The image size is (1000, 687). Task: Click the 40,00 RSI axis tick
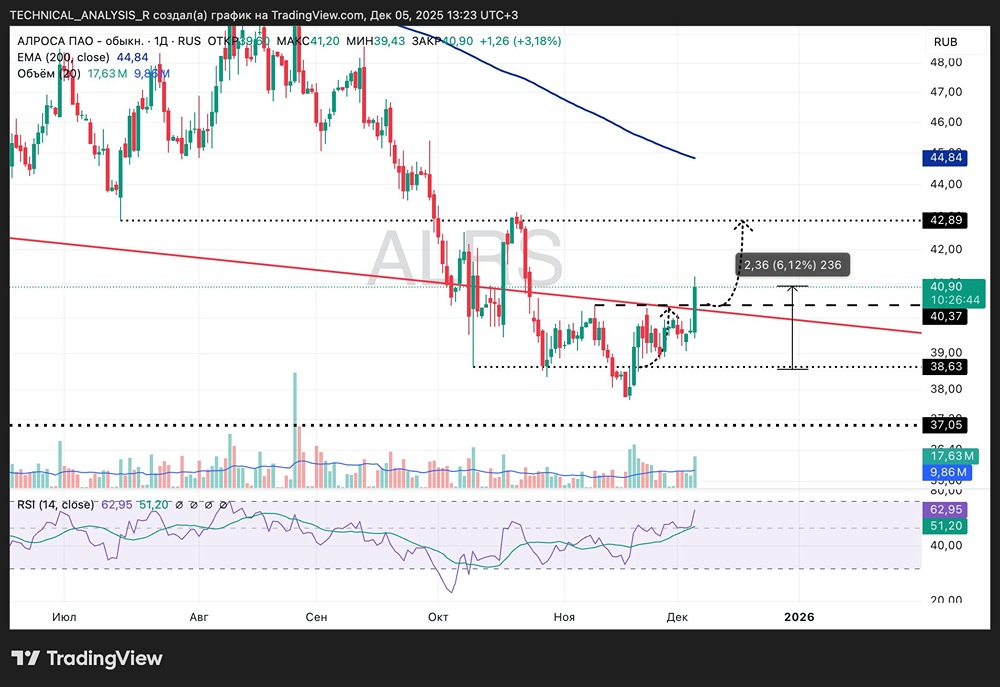point(946,545)
